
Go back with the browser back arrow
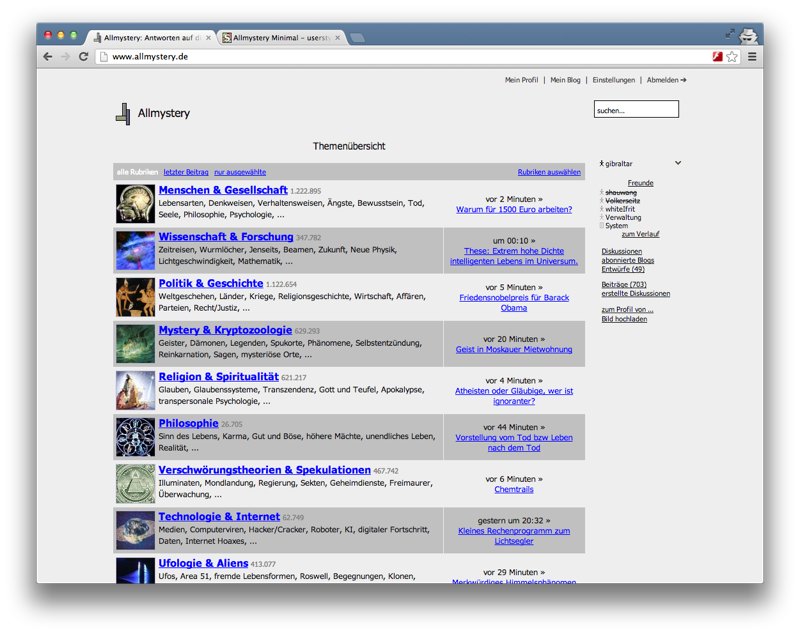coord(48,57)
